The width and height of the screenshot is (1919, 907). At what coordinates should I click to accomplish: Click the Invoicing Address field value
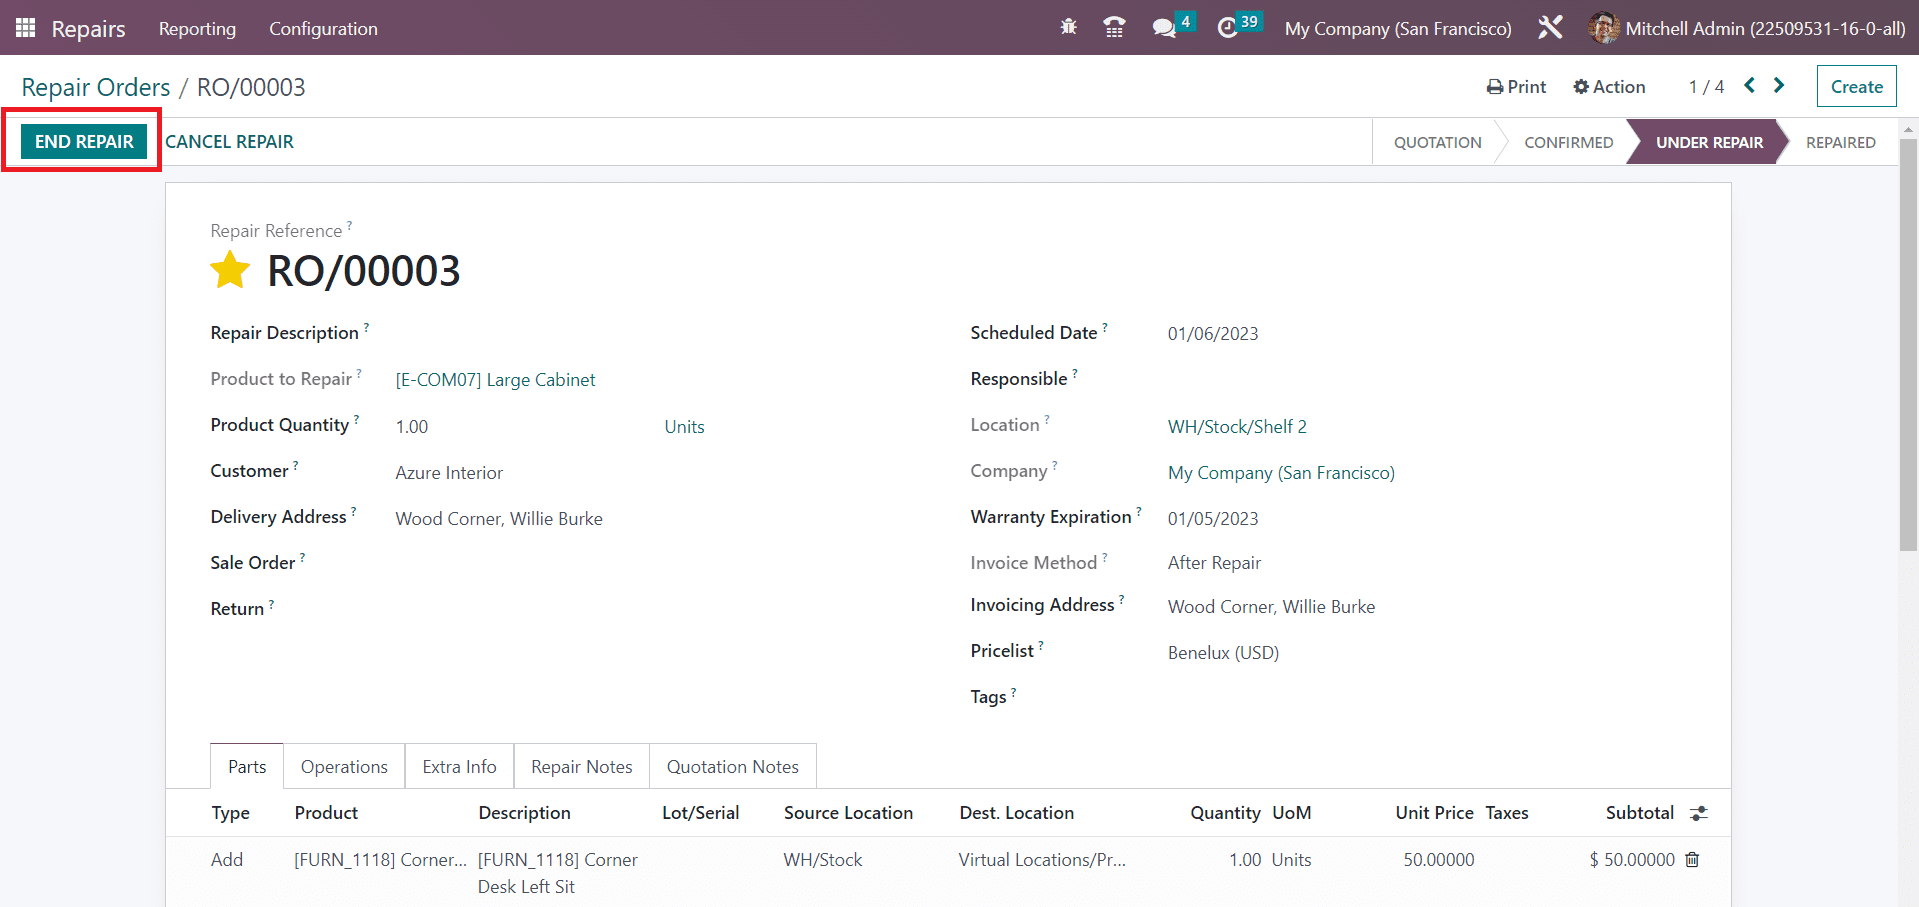coord(1271,607)
